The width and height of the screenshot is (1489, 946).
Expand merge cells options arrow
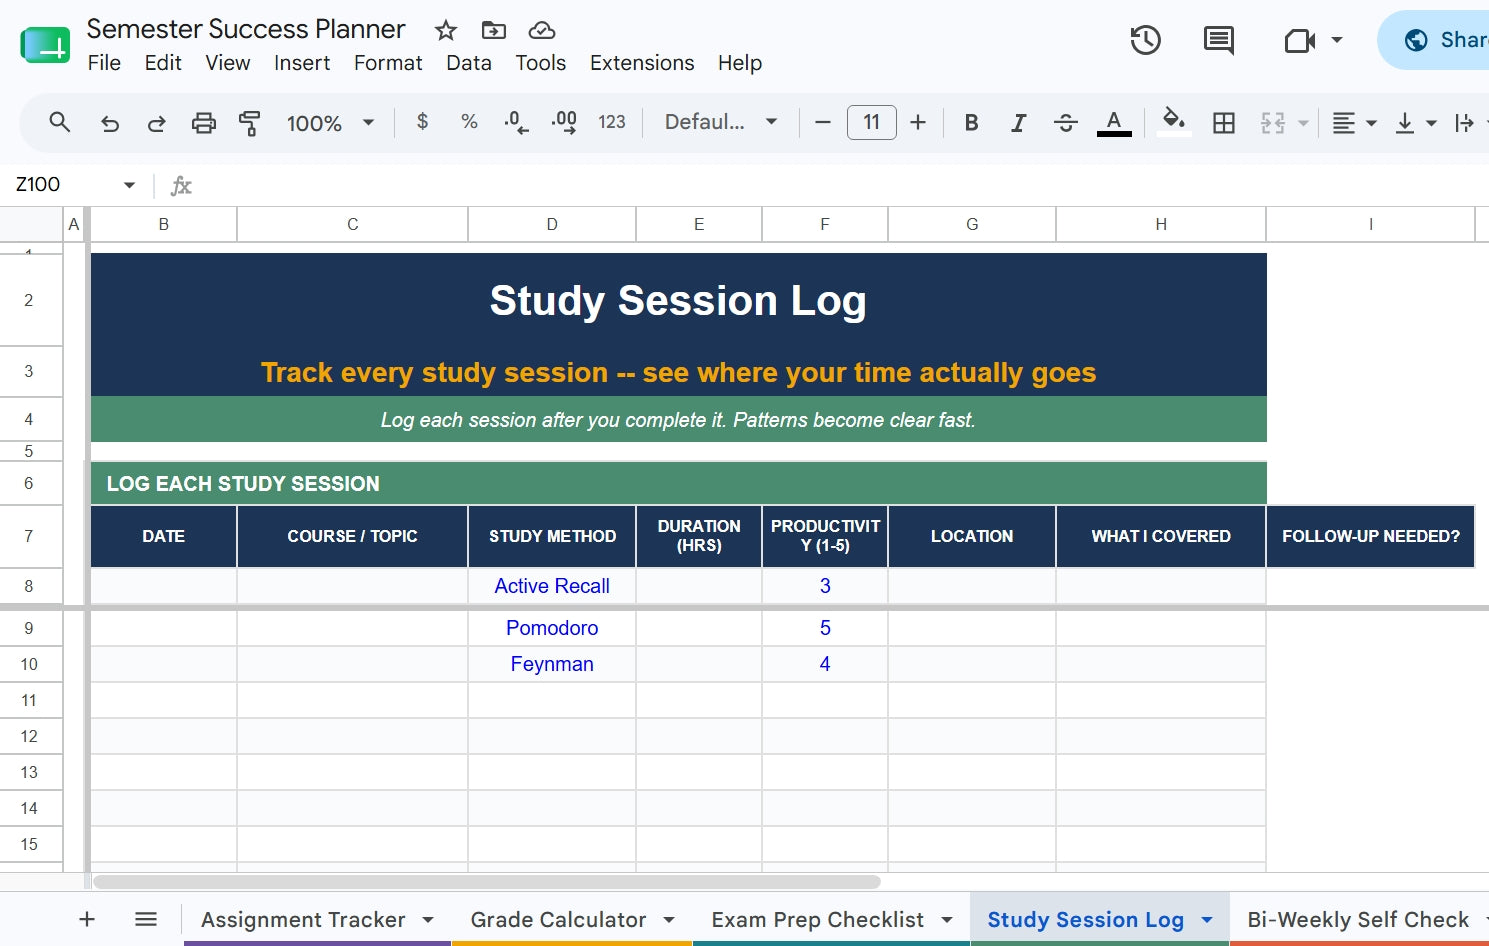pos(1303,123)
